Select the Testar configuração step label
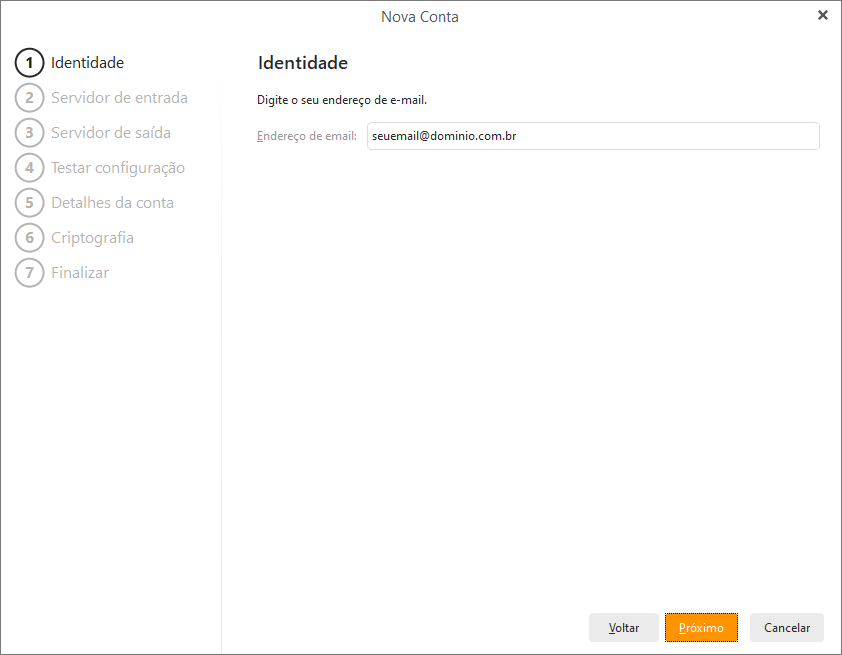Viewport: 842px width, 655px height. coord(118,168)
